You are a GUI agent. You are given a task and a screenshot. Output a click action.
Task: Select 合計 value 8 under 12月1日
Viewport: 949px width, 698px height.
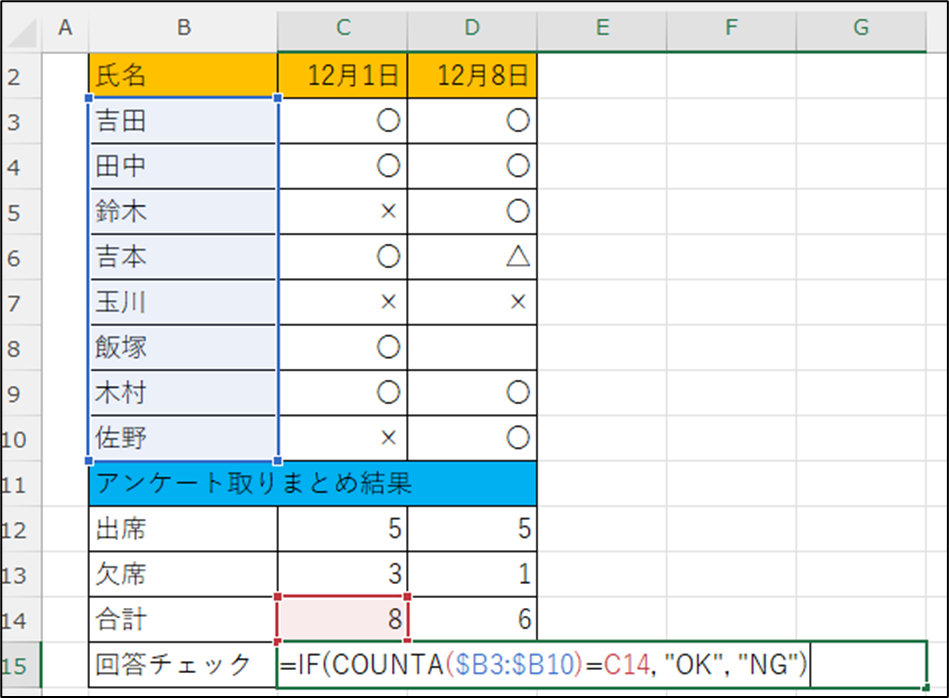[x=343, y=619]
